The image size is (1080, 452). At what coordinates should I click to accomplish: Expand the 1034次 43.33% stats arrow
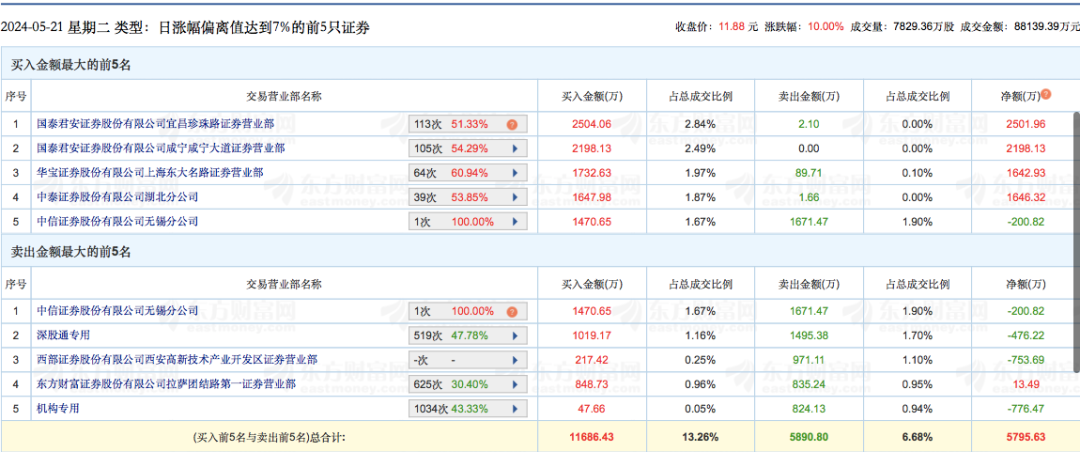[x=514, y=409]
